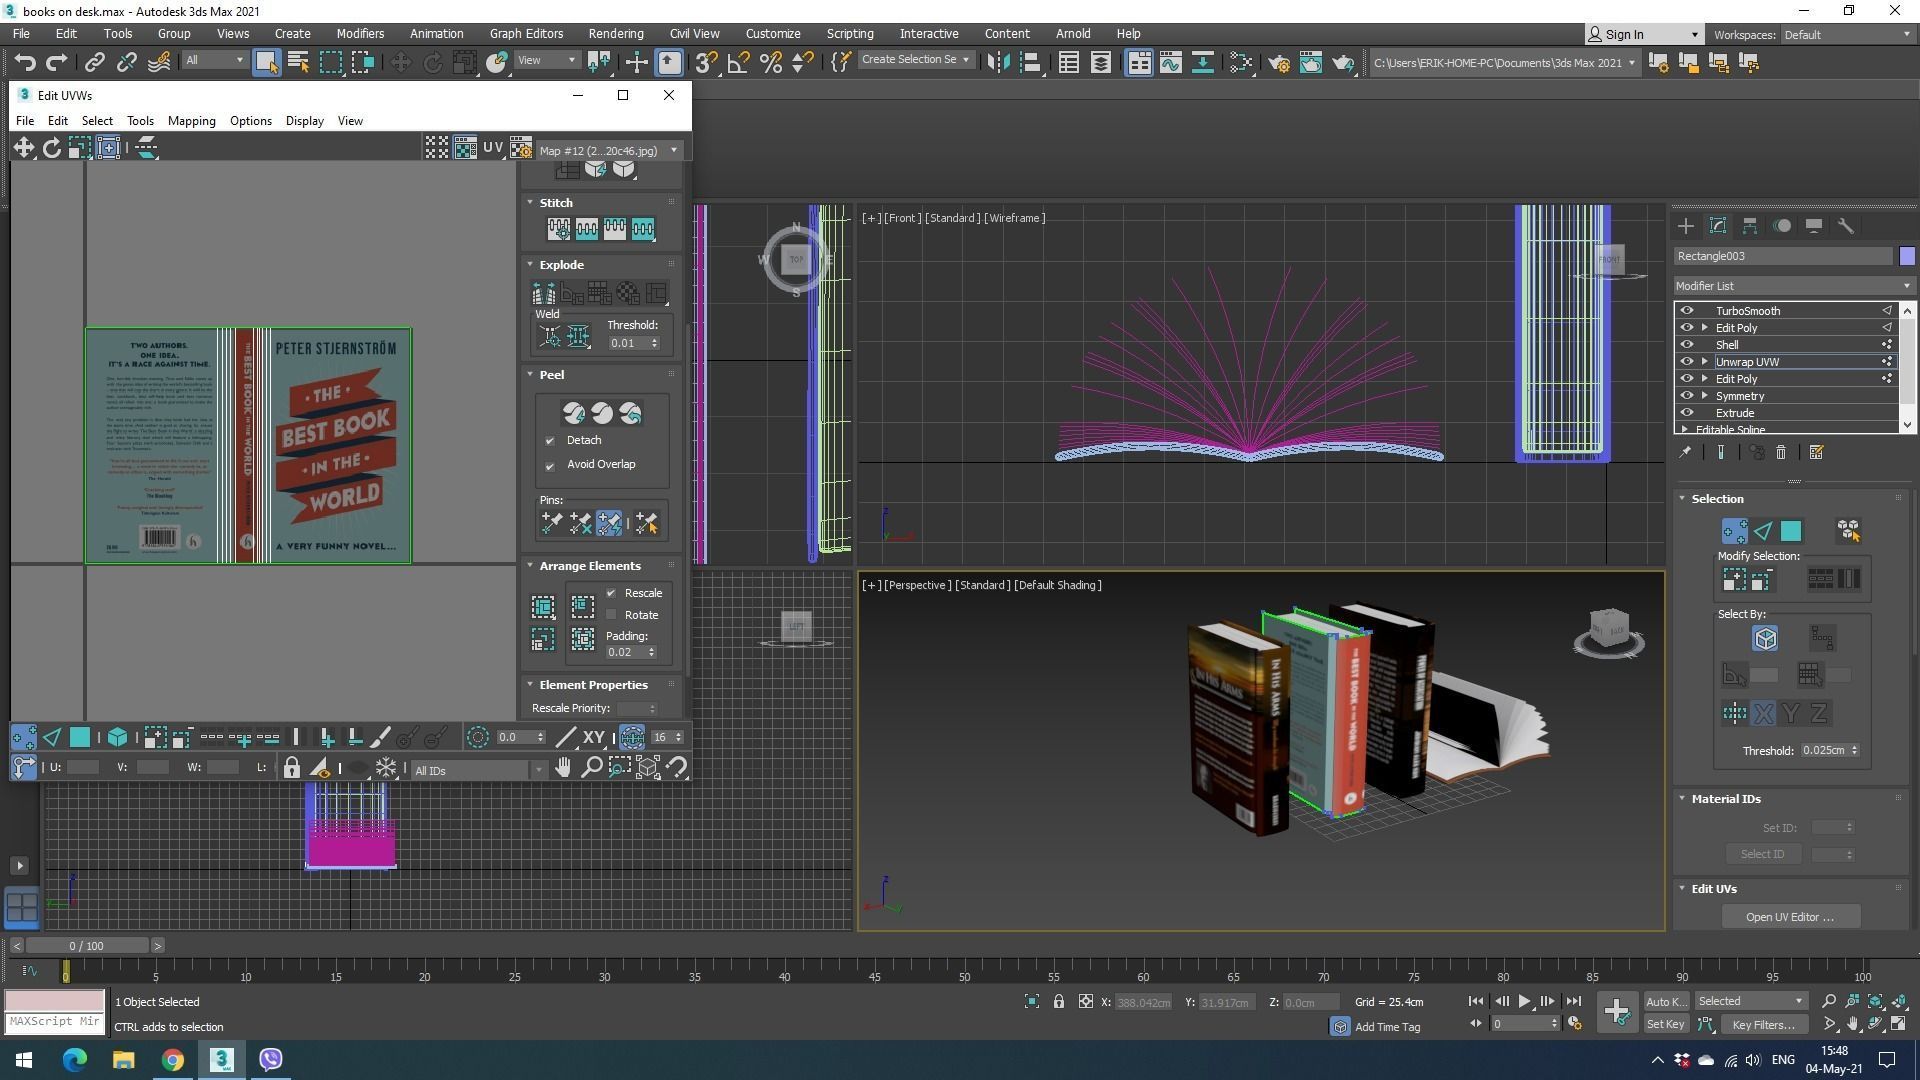Open the Modify panel tab icon
This screenshot has height=1080, width=1920.
1717,226
